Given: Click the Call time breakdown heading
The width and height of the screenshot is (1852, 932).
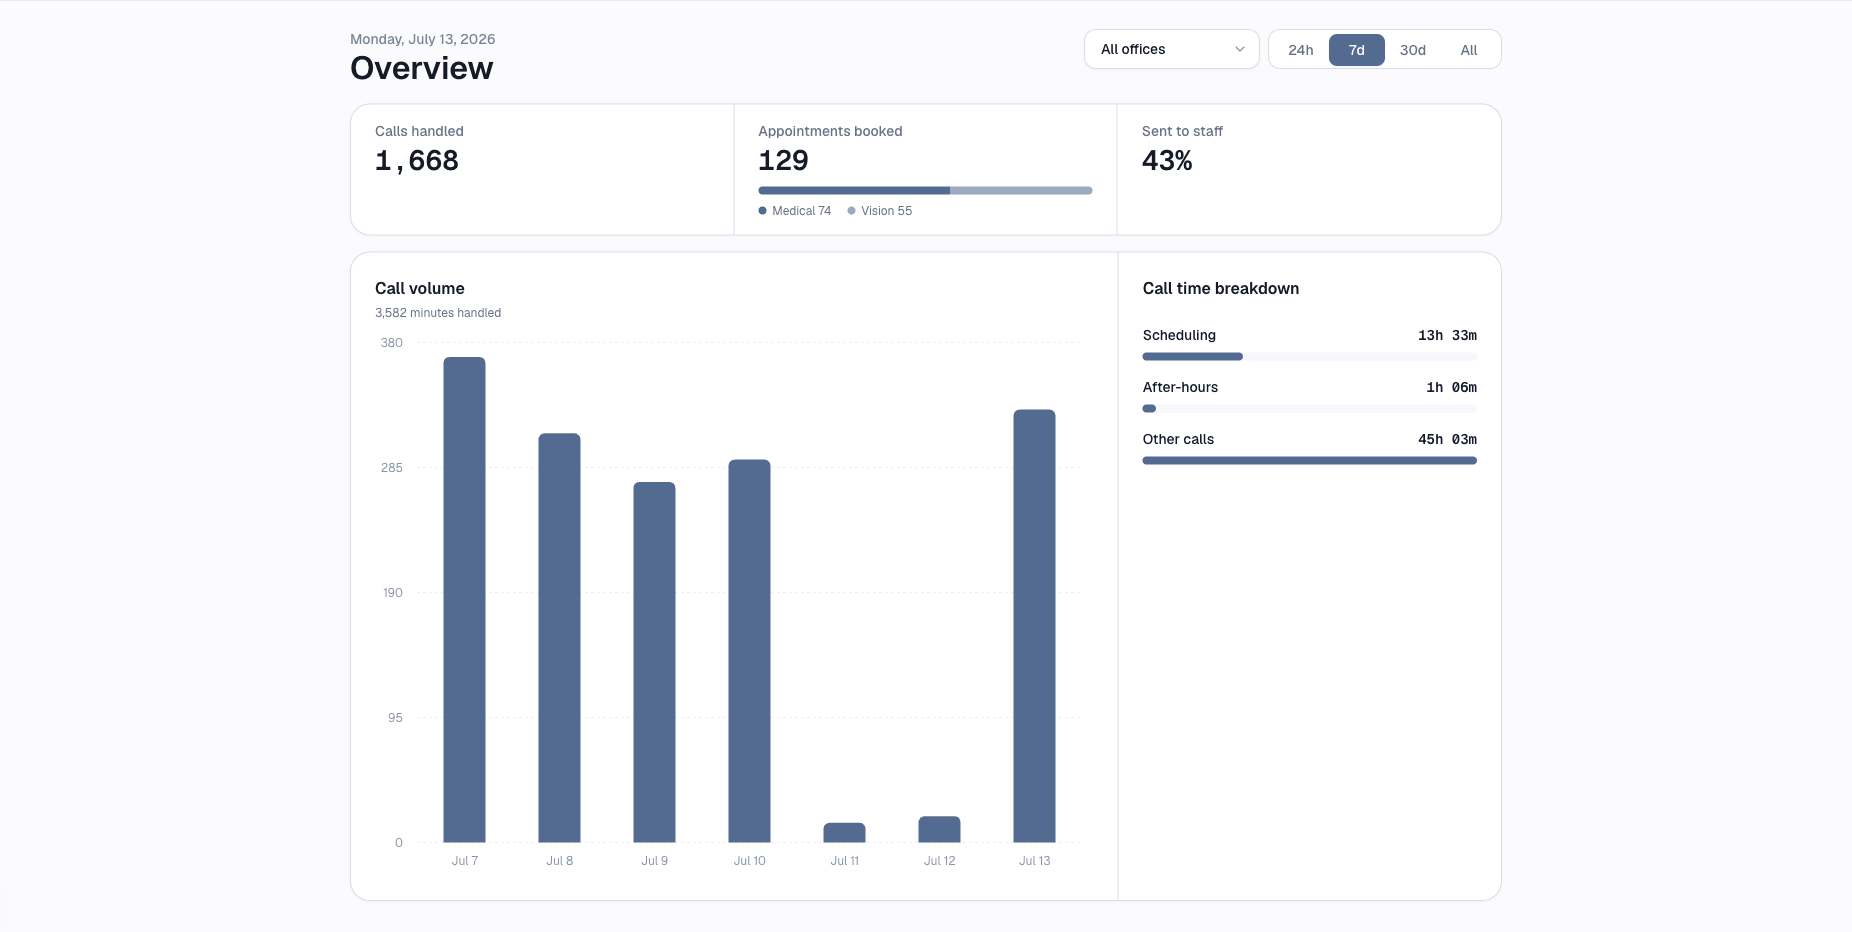Looking at the screenshot, I should (x=1221, y=288).
